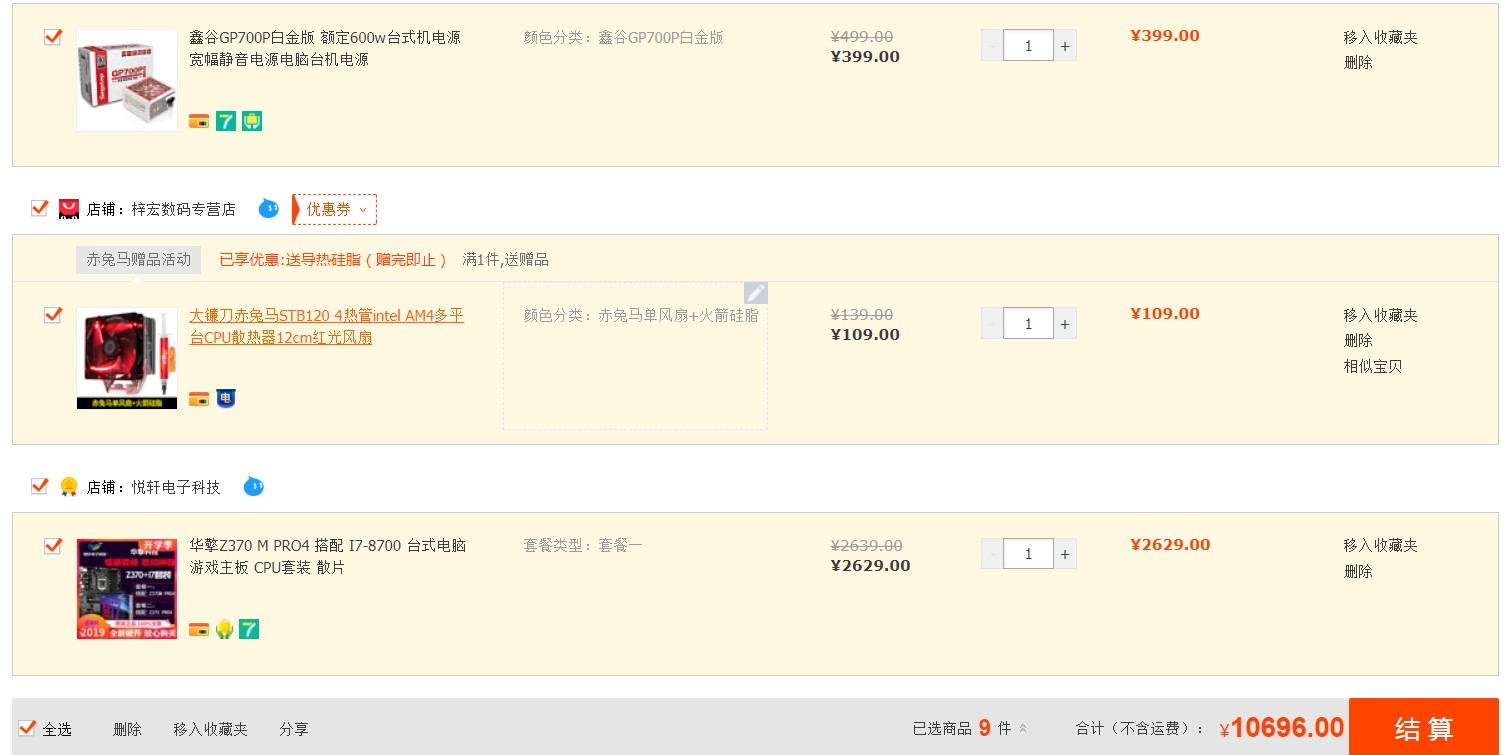Open store 梓宏数码专营店 link
1510x755 pixels.
point(184,209)
